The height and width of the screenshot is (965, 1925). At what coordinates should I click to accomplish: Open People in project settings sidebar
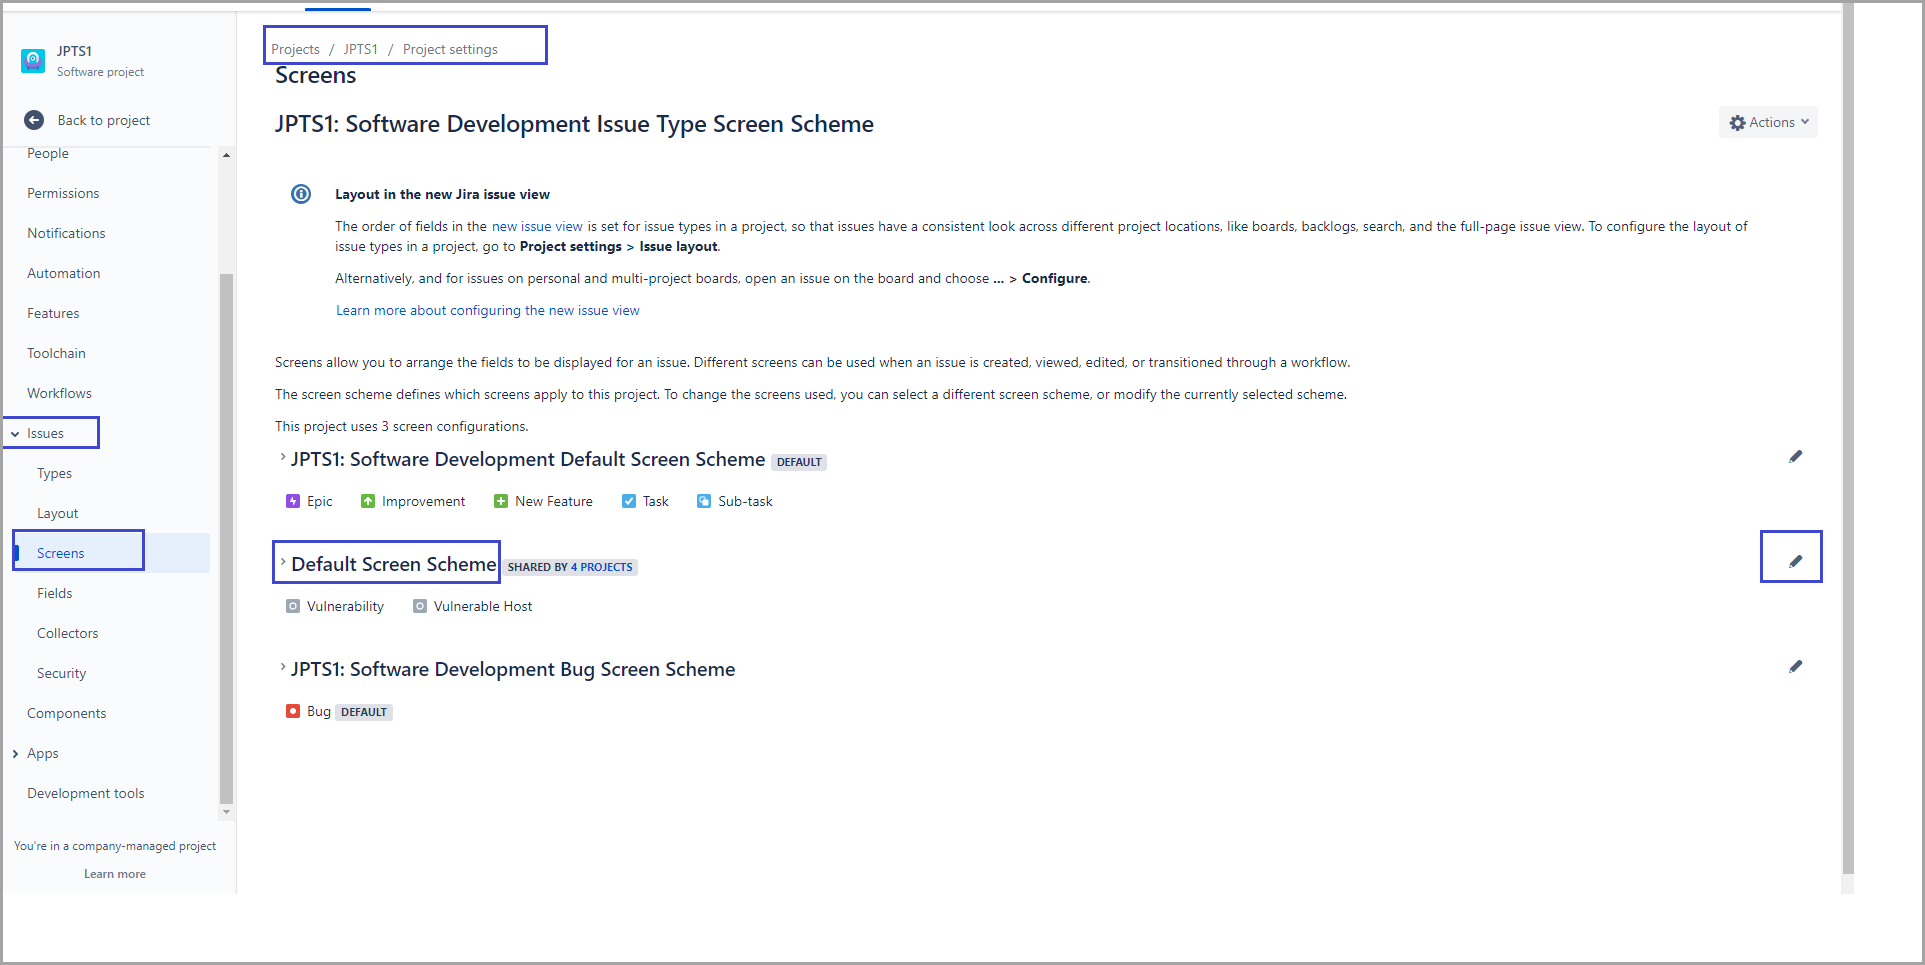click(48, 153)
